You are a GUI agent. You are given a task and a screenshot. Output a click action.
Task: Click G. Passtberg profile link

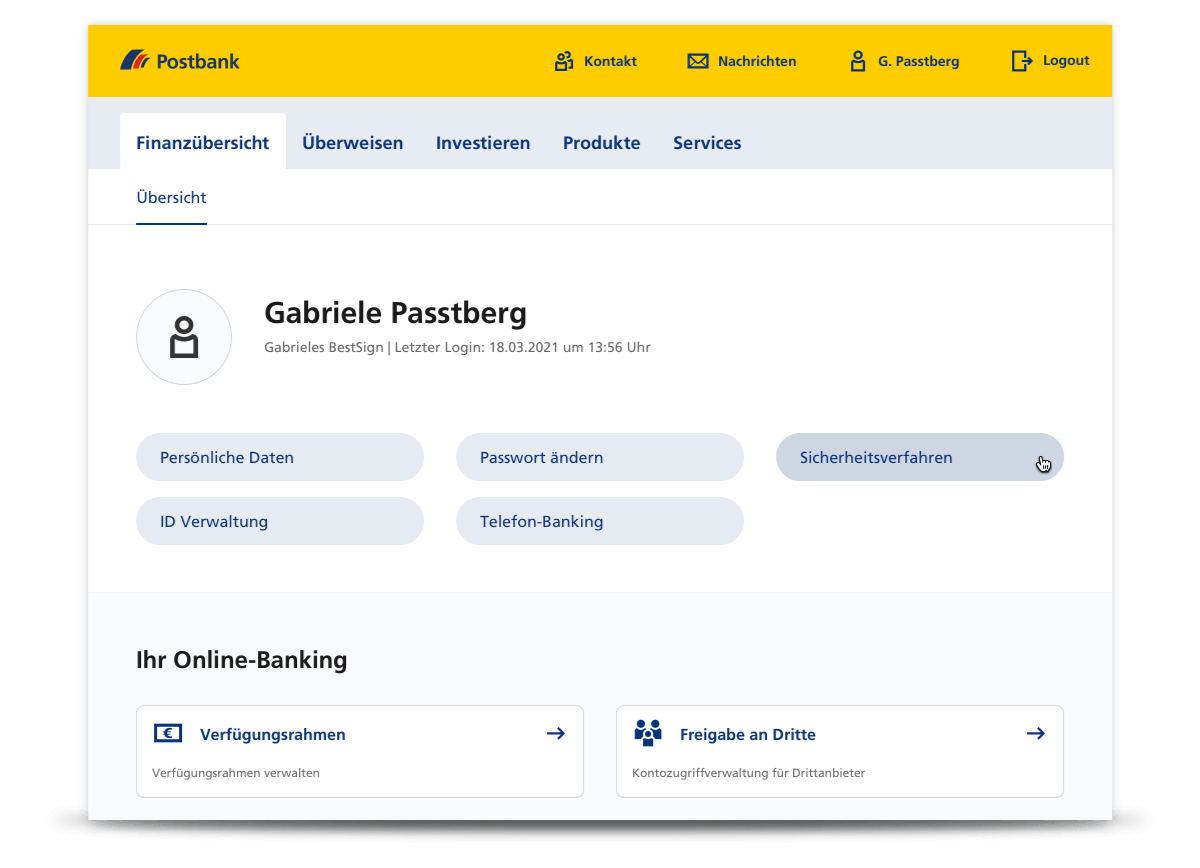pyautogui.click(x=919, y=61)
